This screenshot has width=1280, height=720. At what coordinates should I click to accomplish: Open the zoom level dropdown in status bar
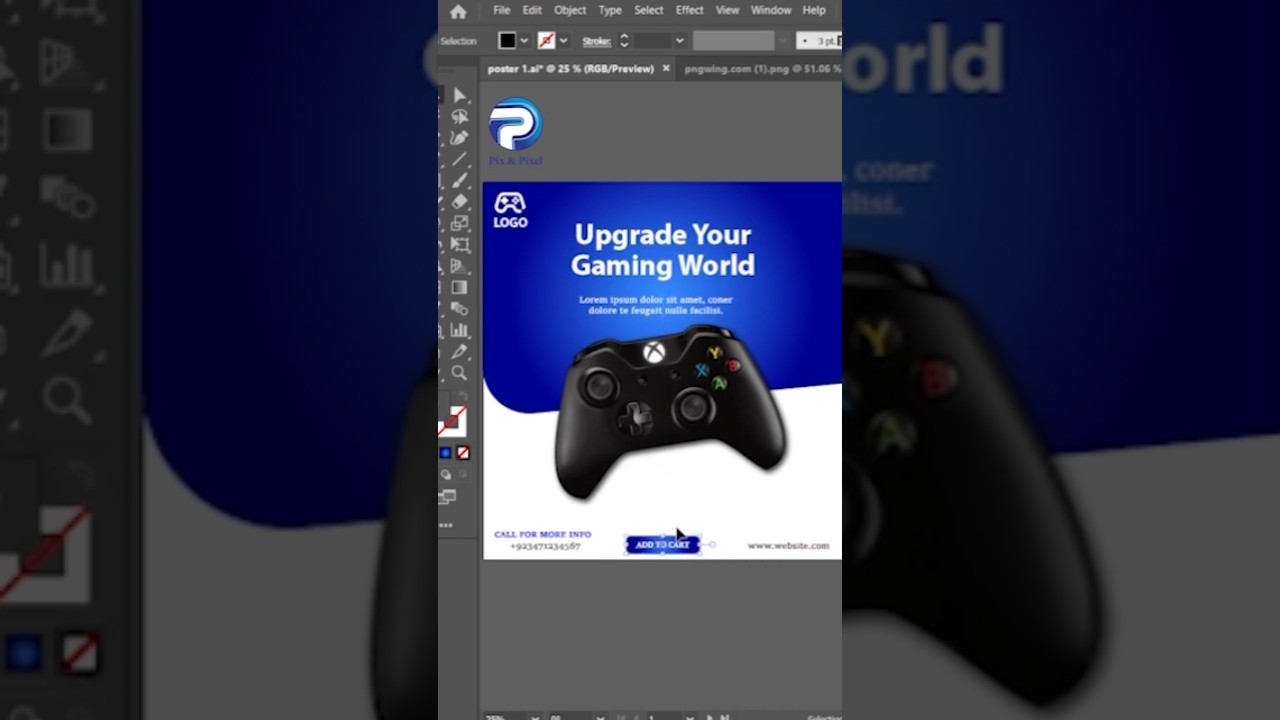[x=536, y=717]
